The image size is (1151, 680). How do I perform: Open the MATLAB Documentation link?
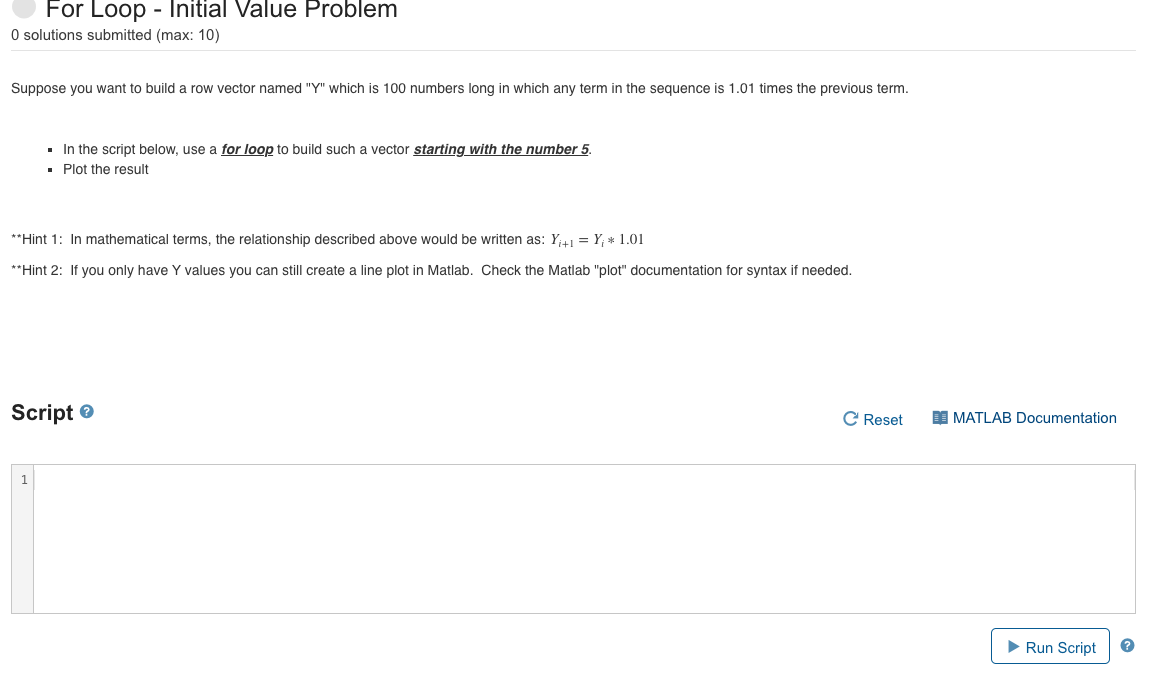(x=1035, y=418)
